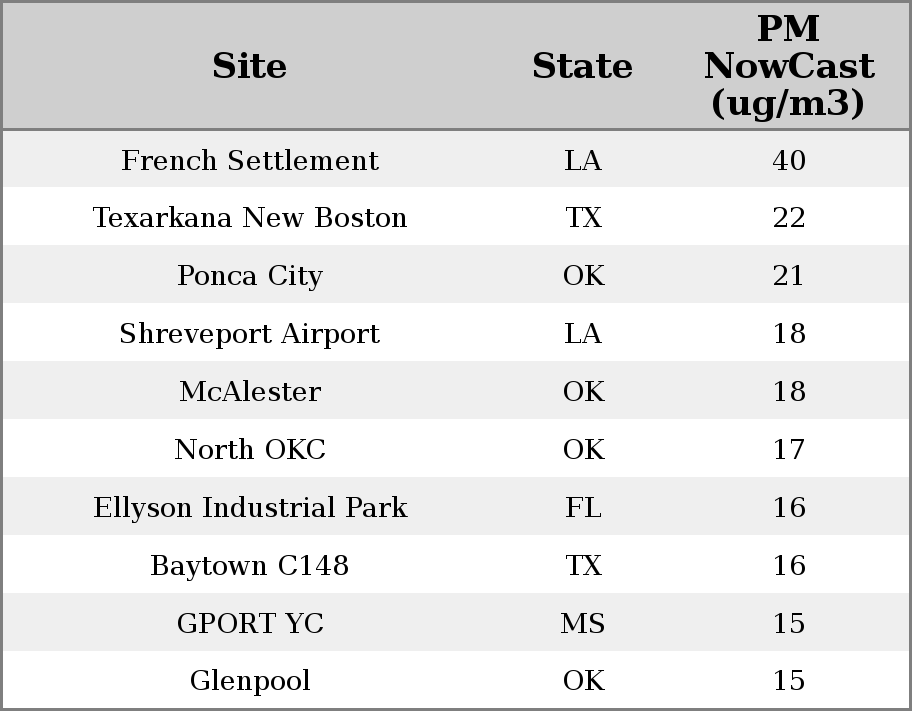
Task: Select the PM value 21
Action: coord(788,276)
